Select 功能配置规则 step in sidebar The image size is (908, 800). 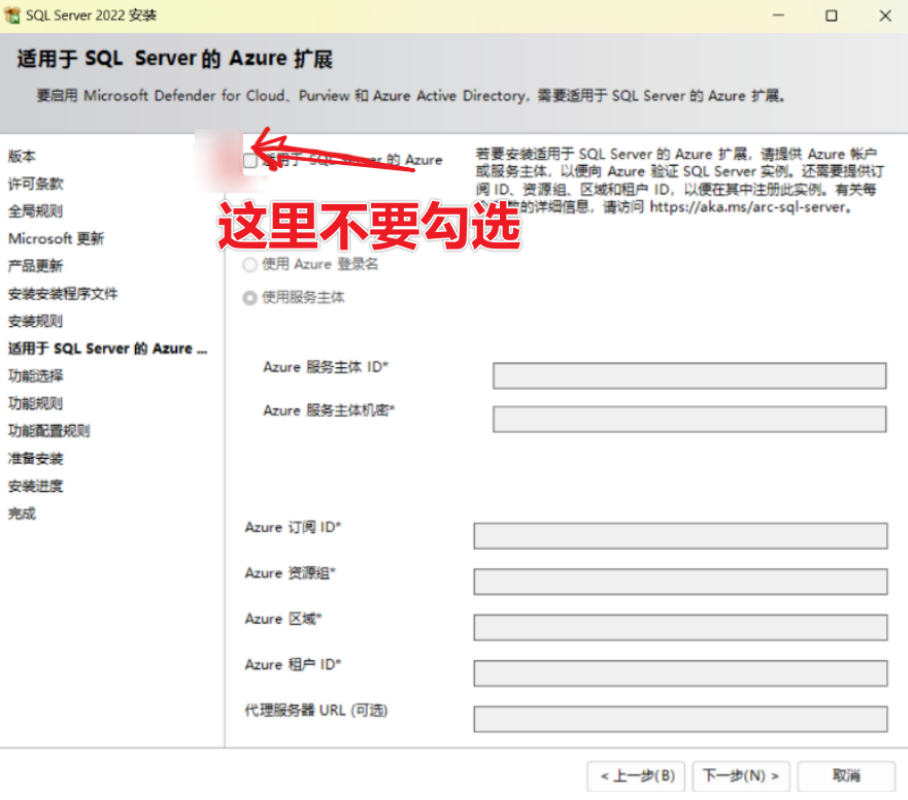click(49, 431)
